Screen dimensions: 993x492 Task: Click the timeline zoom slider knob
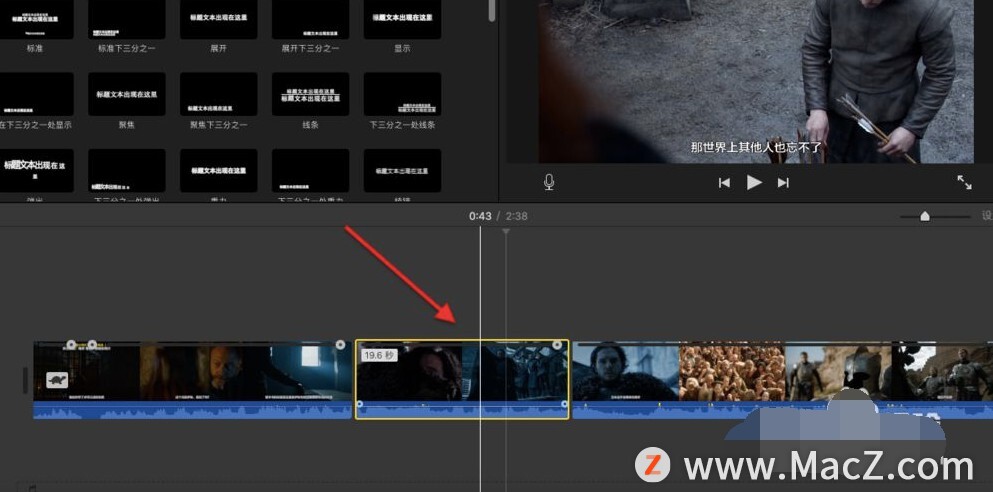click(925, 217)
